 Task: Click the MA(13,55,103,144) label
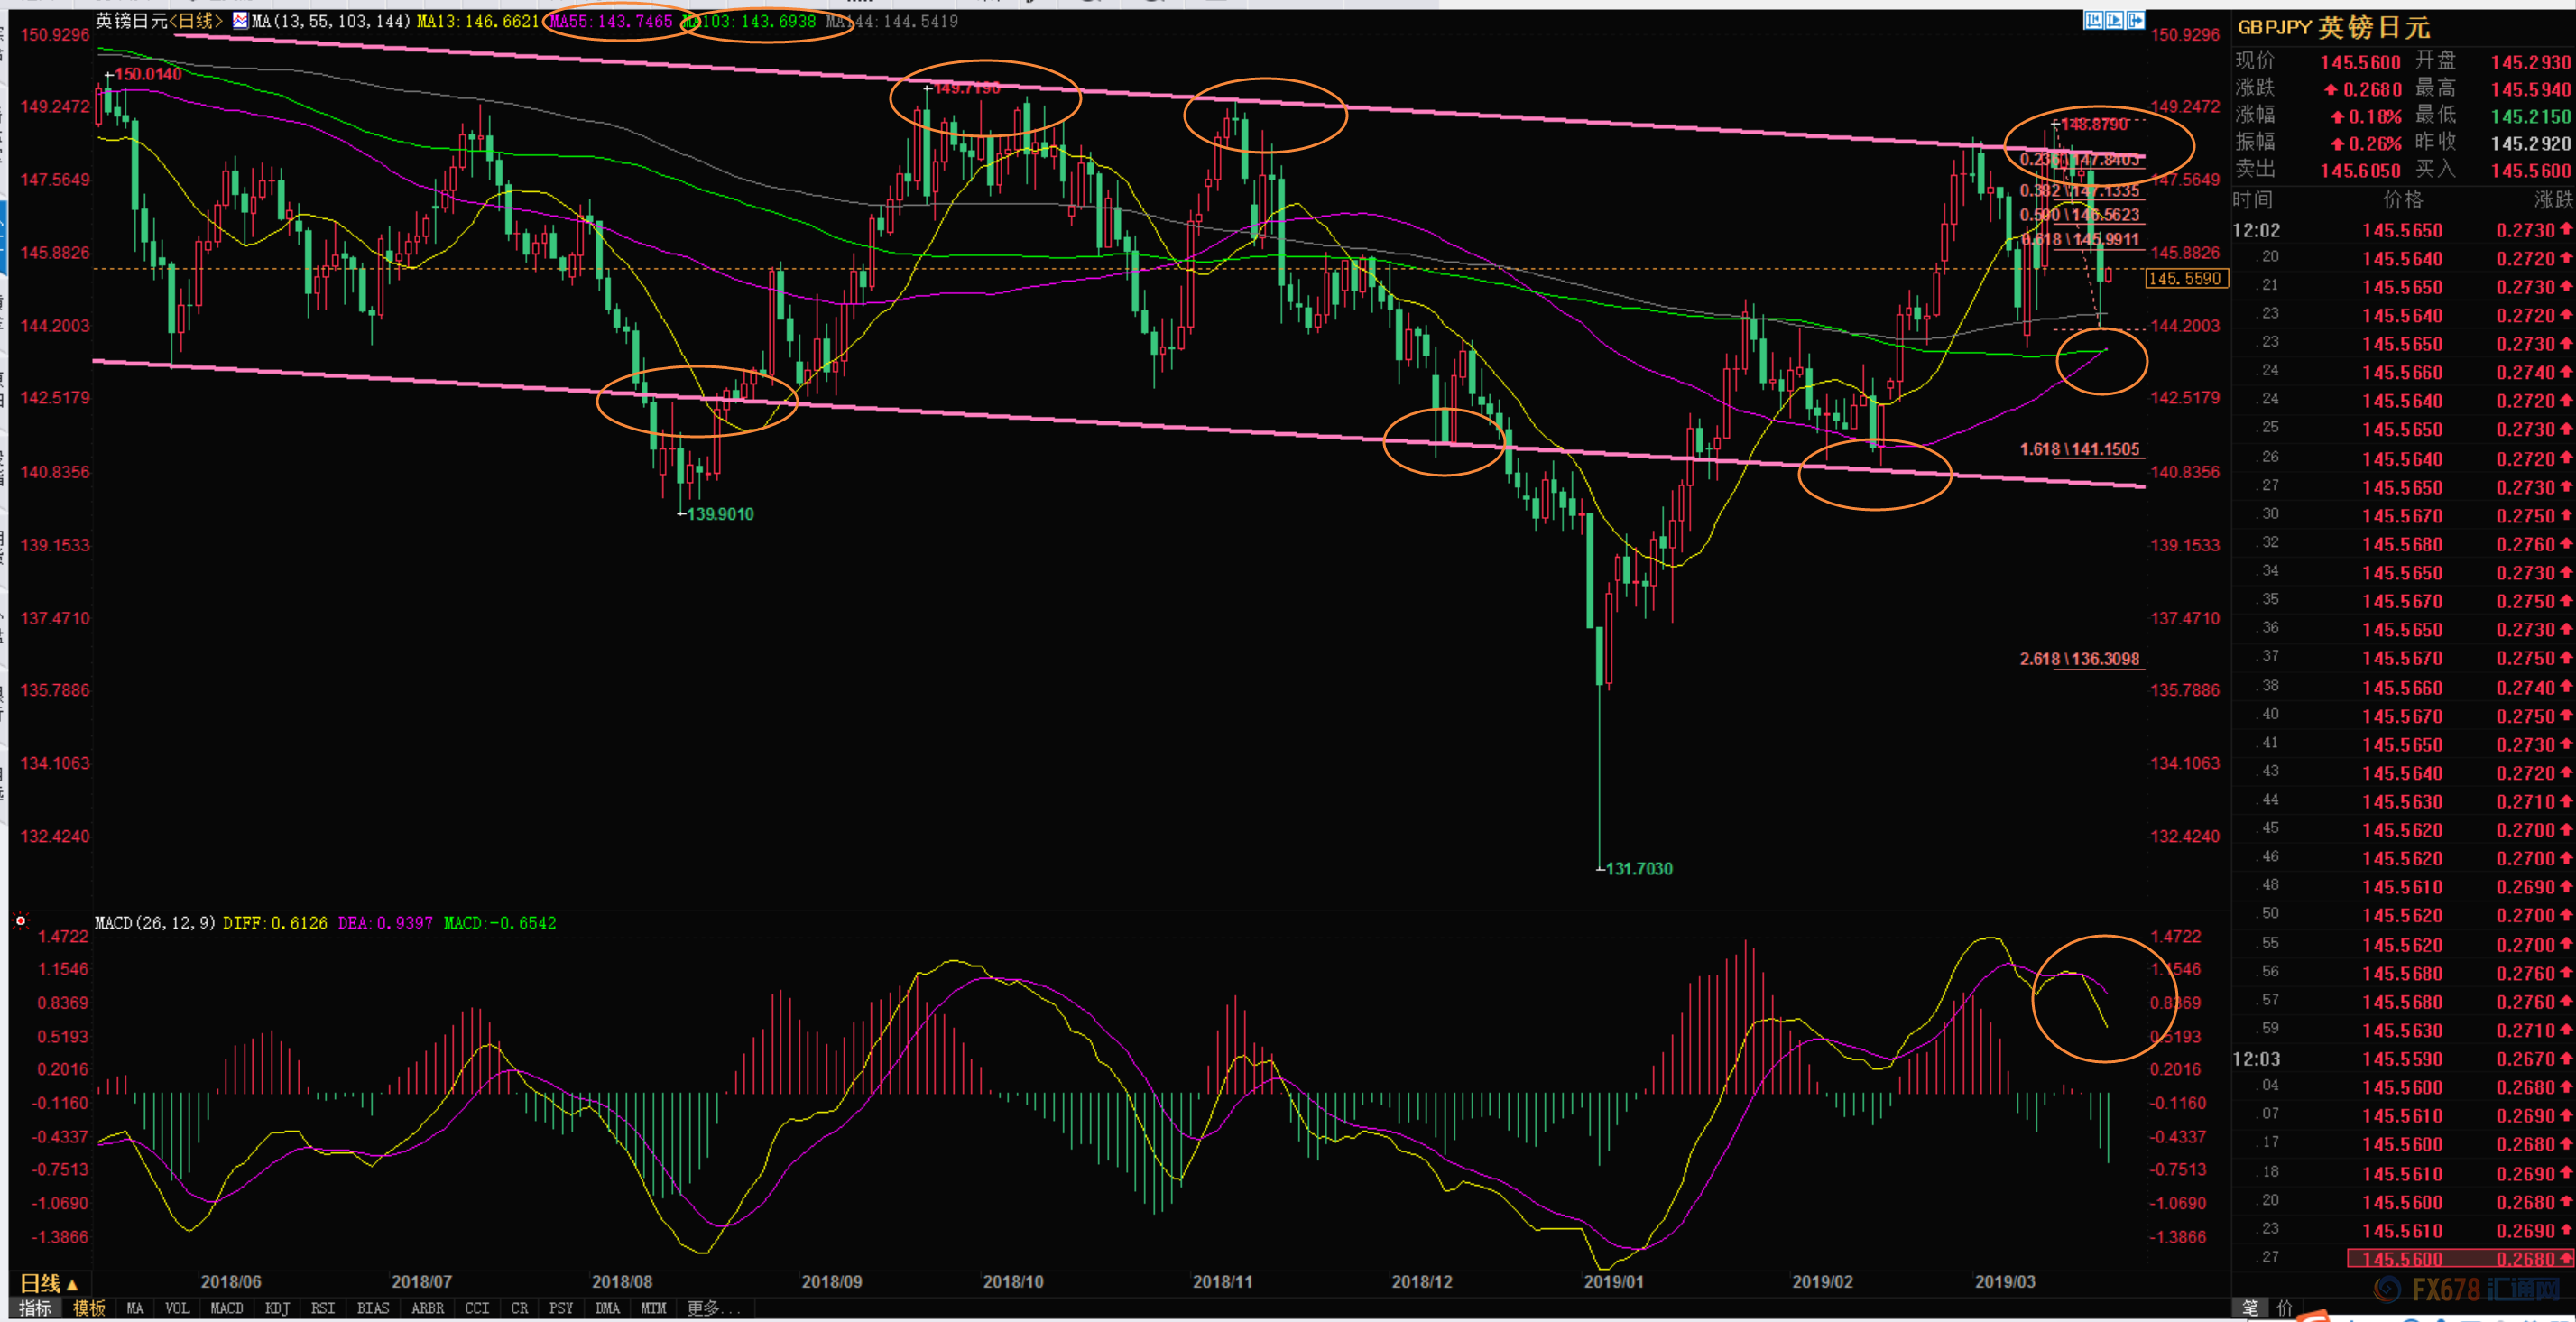[x=331, y=21]
